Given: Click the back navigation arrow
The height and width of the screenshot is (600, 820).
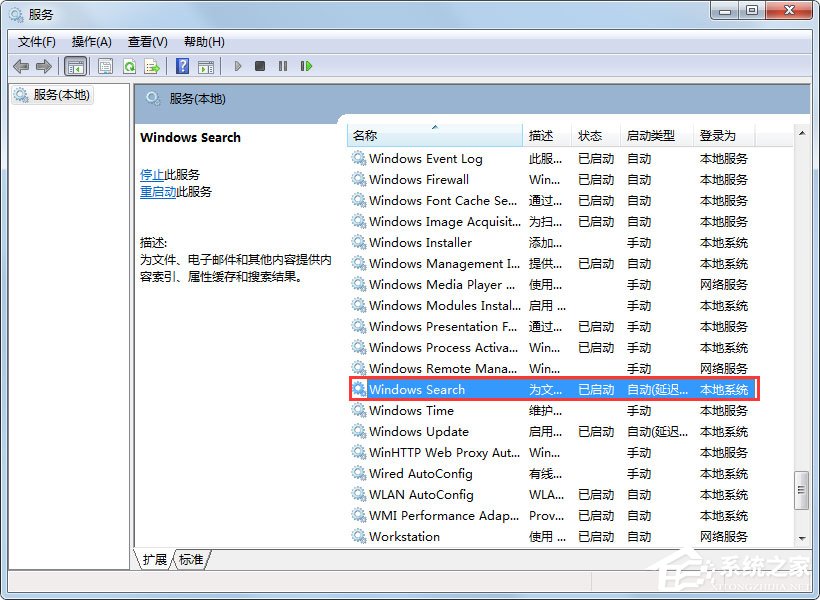Looking at the screenshot, I should coord(22,66).
